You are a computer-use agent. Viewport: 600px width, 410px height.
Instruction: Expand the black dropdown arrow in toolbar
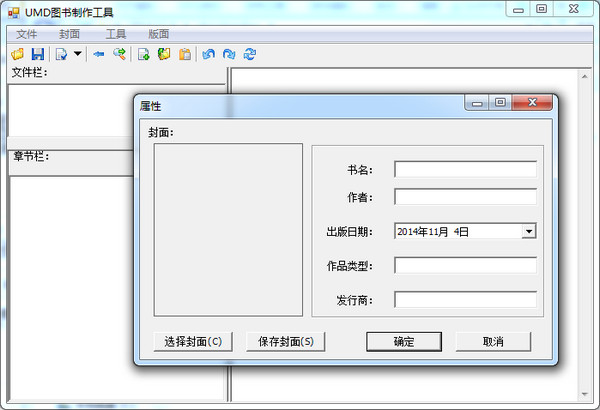[78, 54]
